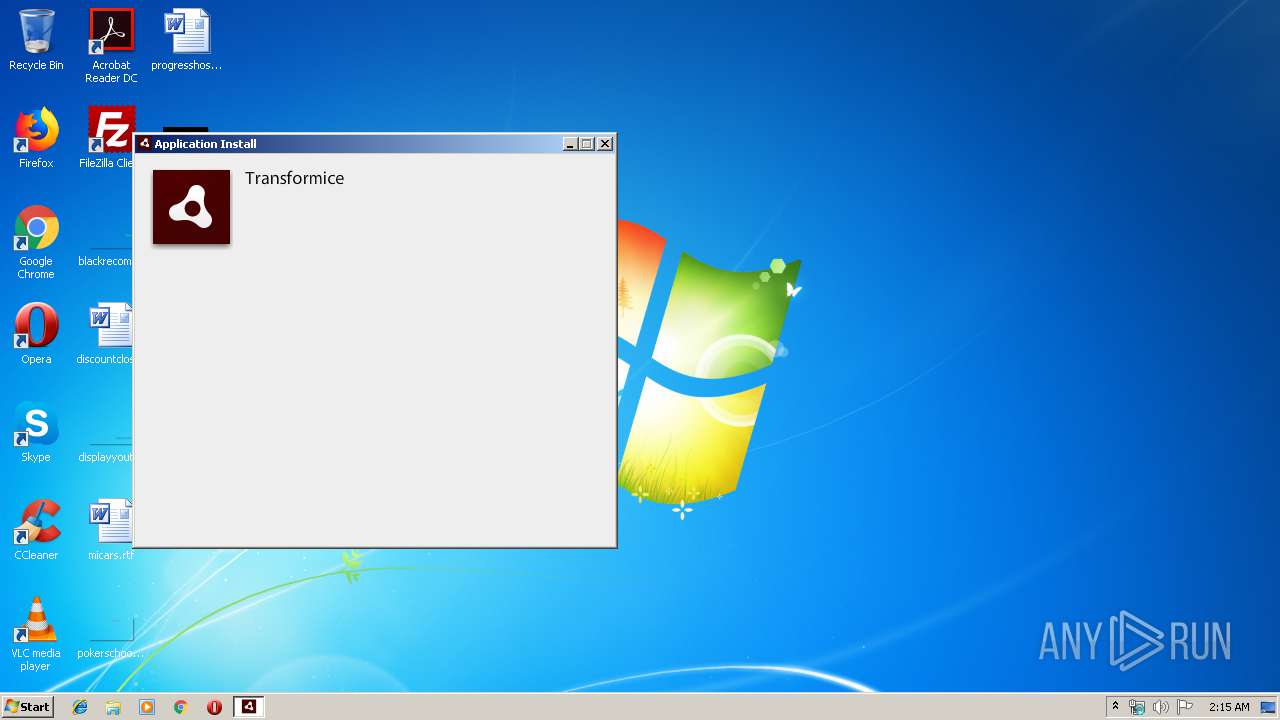This screenshot has width=1280, height=720.
Task: Open the Recycle Bin desktop icon
Action: coord(36,40)
